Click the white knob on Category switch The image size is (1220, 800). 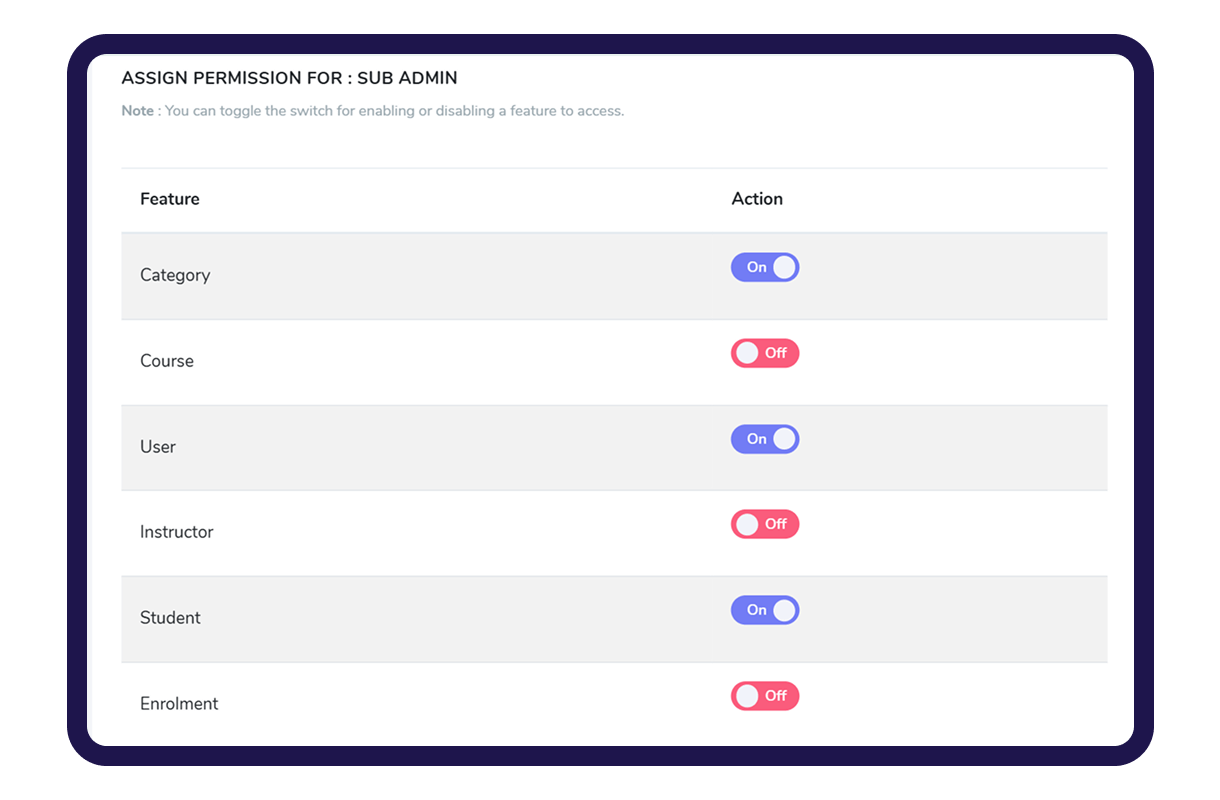tap(784, 267)
